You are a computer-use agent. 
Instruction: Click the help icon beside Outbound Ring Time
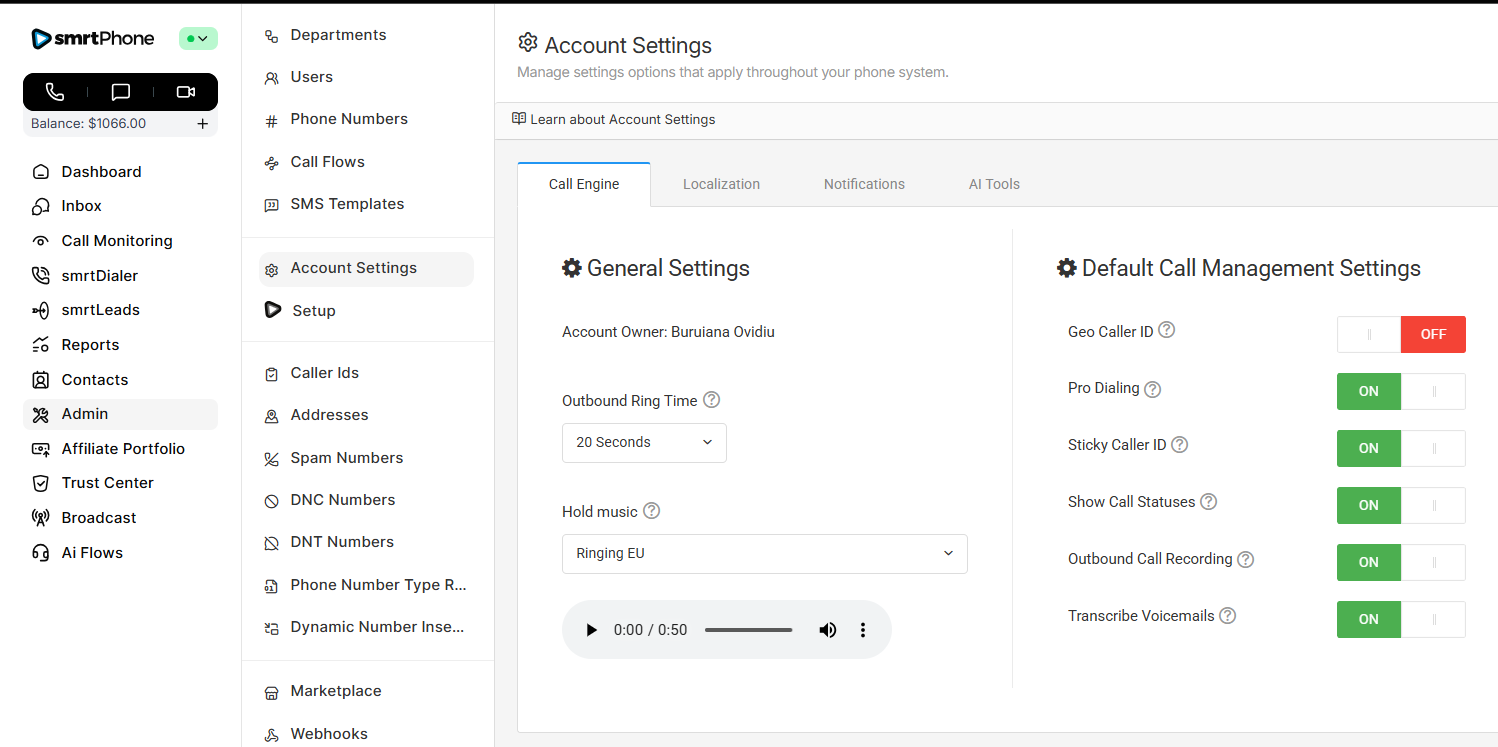pos(711,400)
